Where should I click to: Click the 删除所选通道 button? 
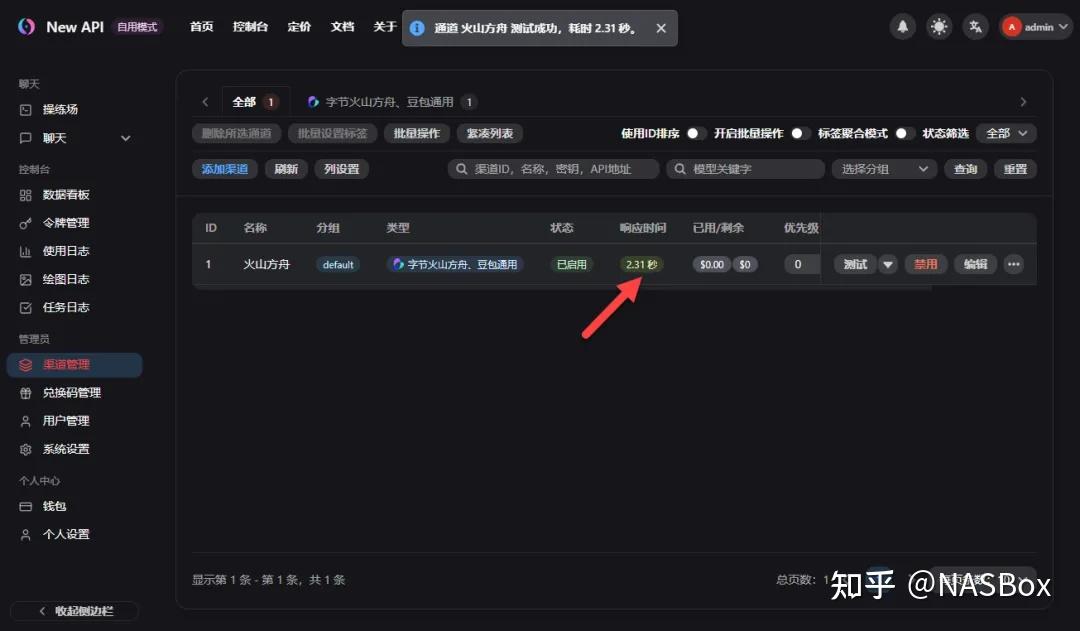click(x=236, y=134)
